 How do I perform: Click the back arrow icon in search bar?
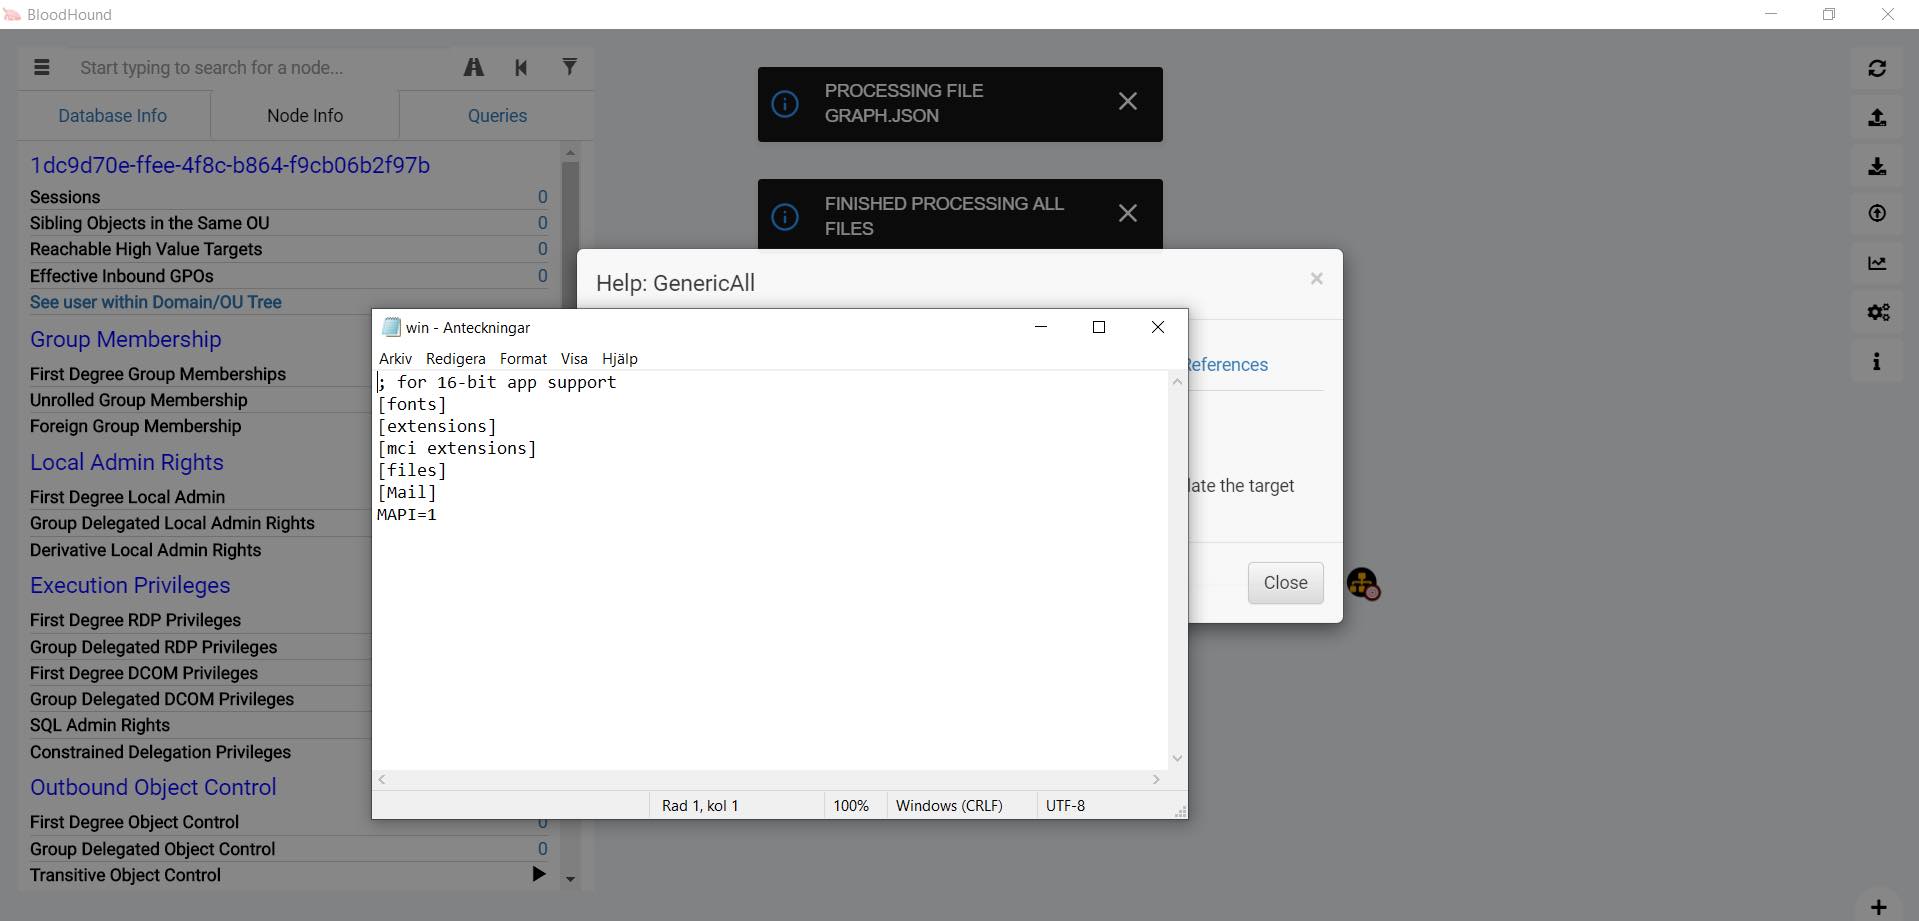[x=521, y=67]
